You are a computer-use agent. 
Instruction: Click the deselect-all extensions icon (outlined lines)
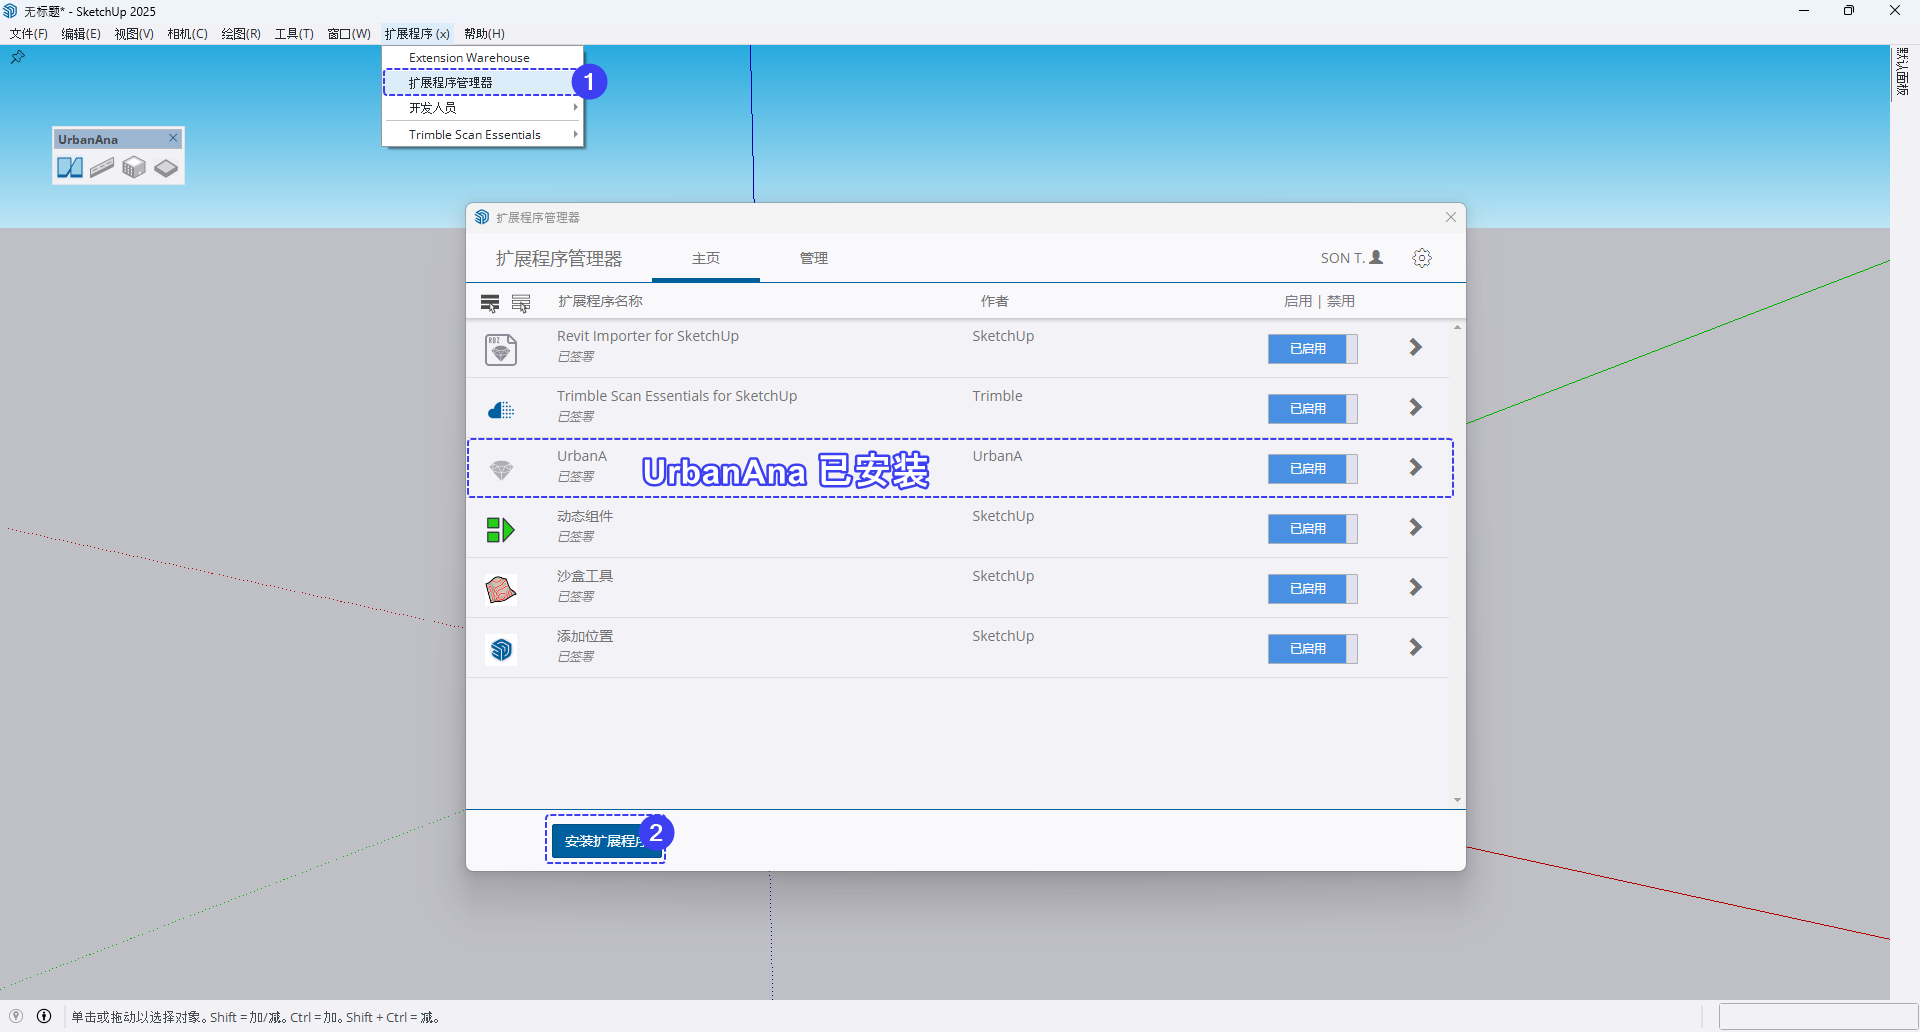[x=521, y=303]
